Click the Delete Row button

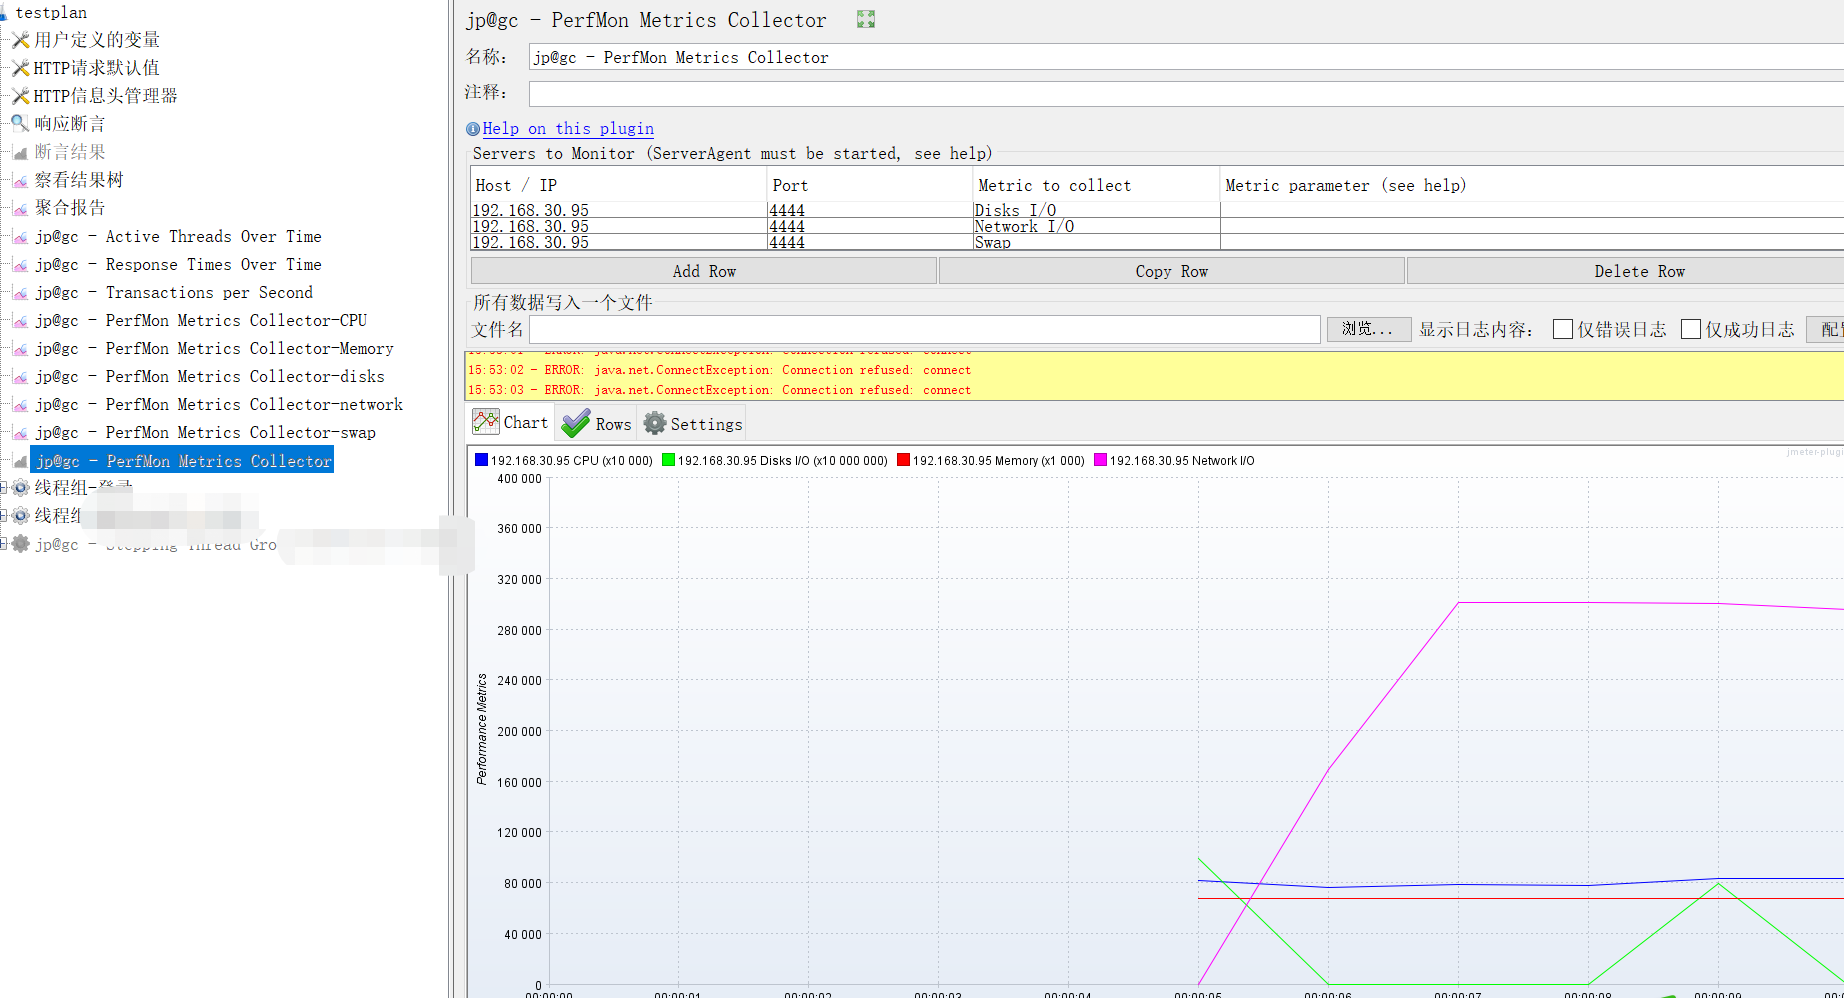point(1626,271)
